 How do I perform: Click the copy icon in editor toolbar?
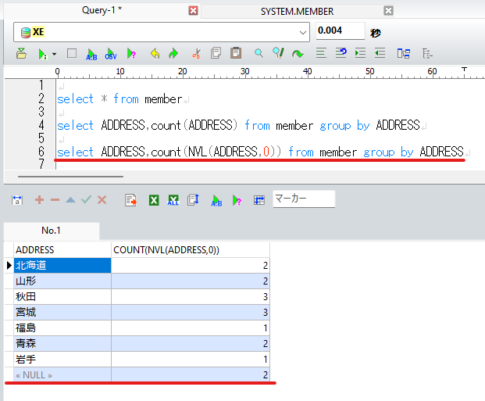(216, 53)
